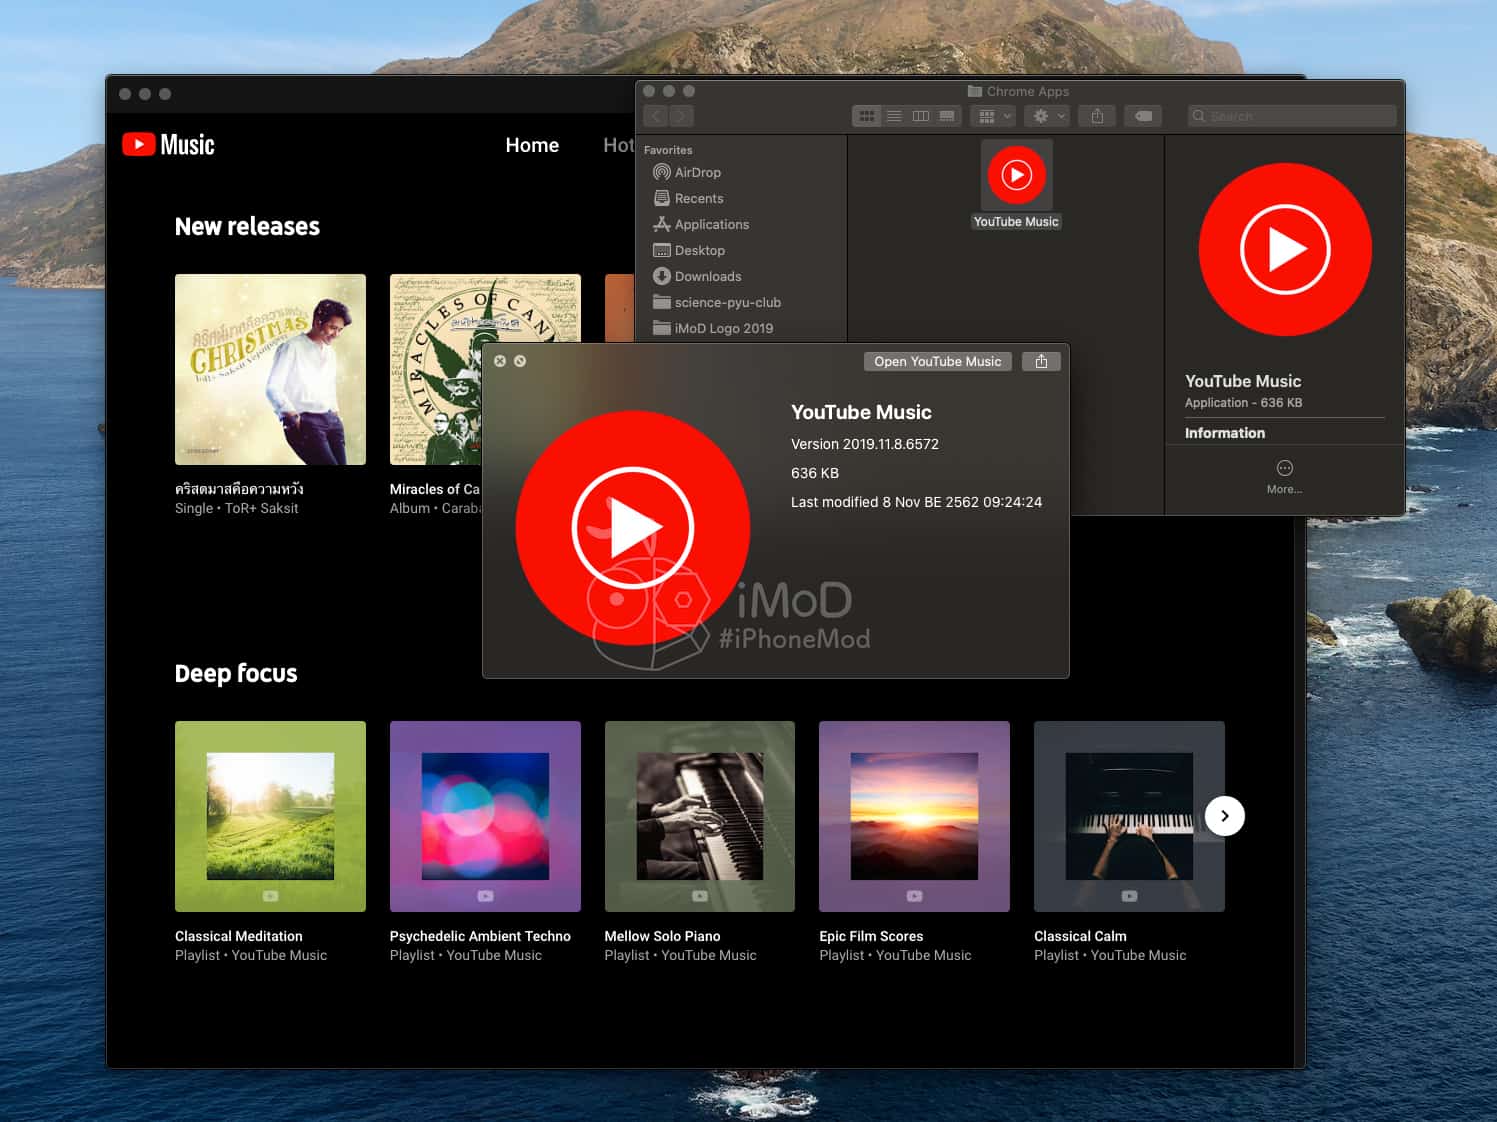Click the Miracles of Ca… album title
Image resolution: width=1497 pixels, height=1122 pixels.
tap(435, 489)
